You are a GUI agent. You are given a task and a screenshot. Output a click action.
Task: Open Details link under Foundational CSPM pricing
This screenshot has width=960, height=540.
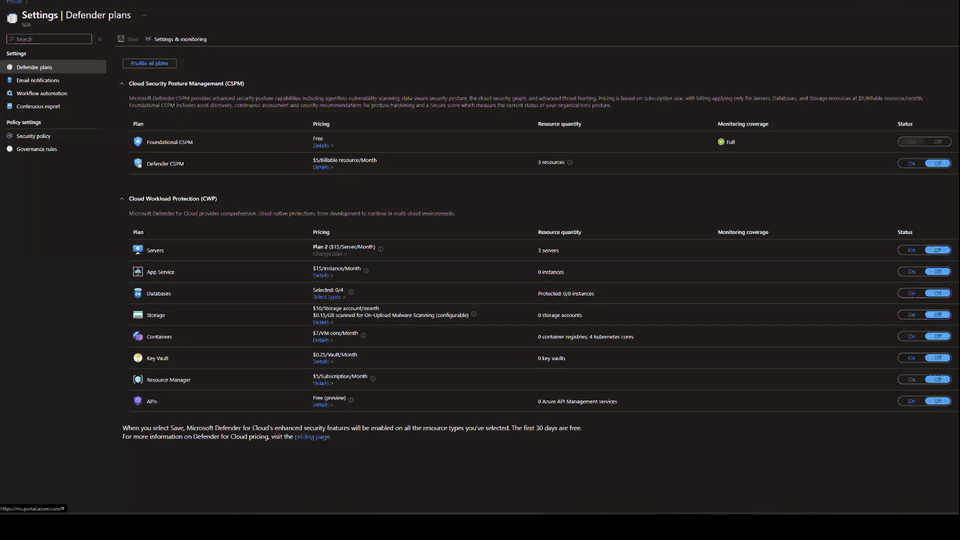pyautogui.click(x=323, y=146)
